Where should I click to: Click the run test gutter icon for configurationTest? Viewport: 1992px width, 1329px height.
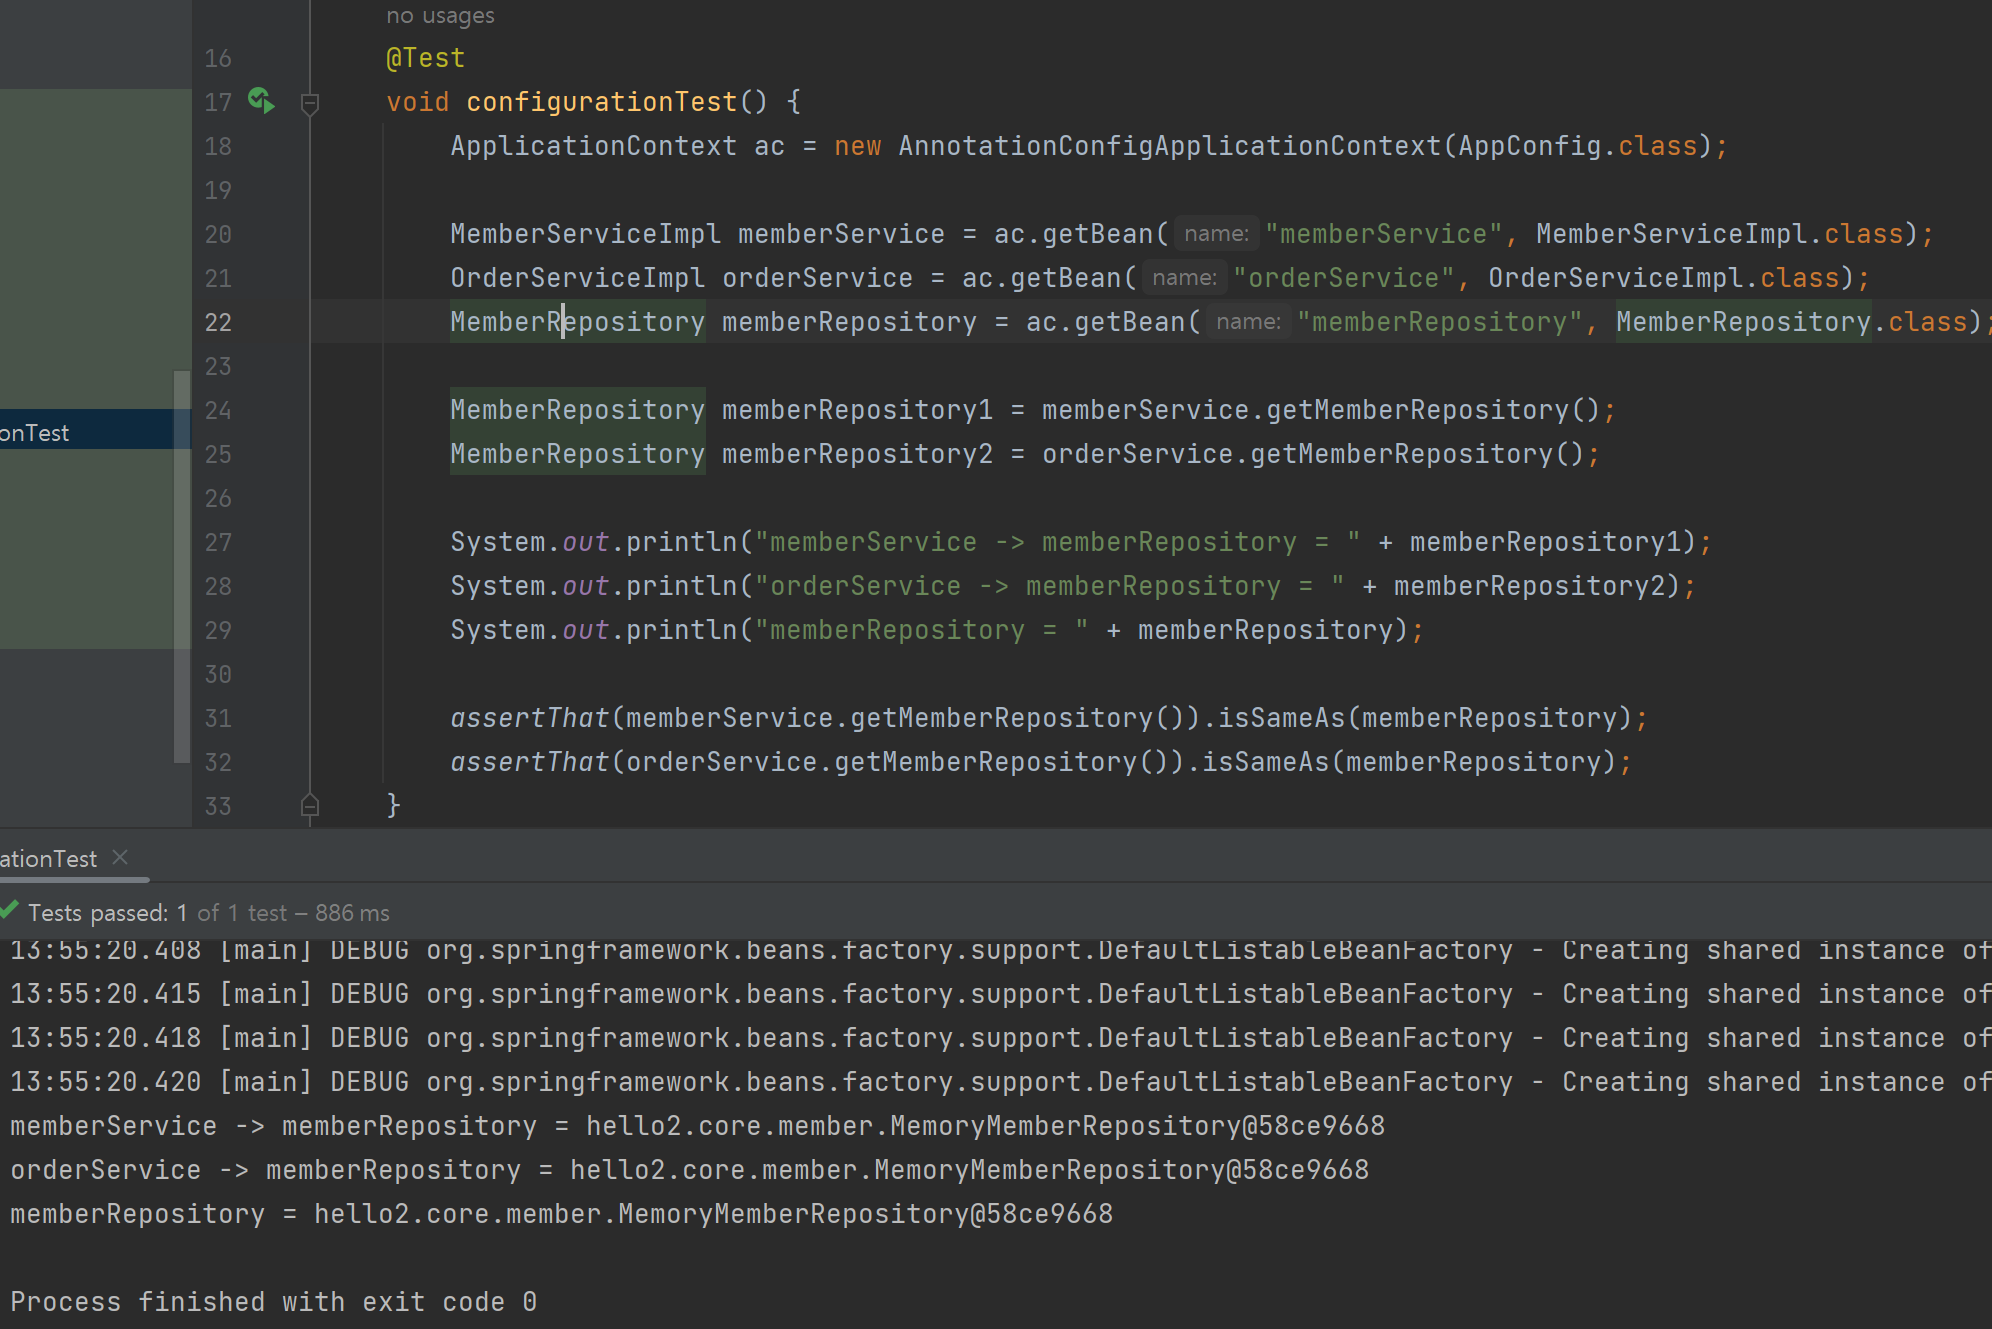coord(261,101)
